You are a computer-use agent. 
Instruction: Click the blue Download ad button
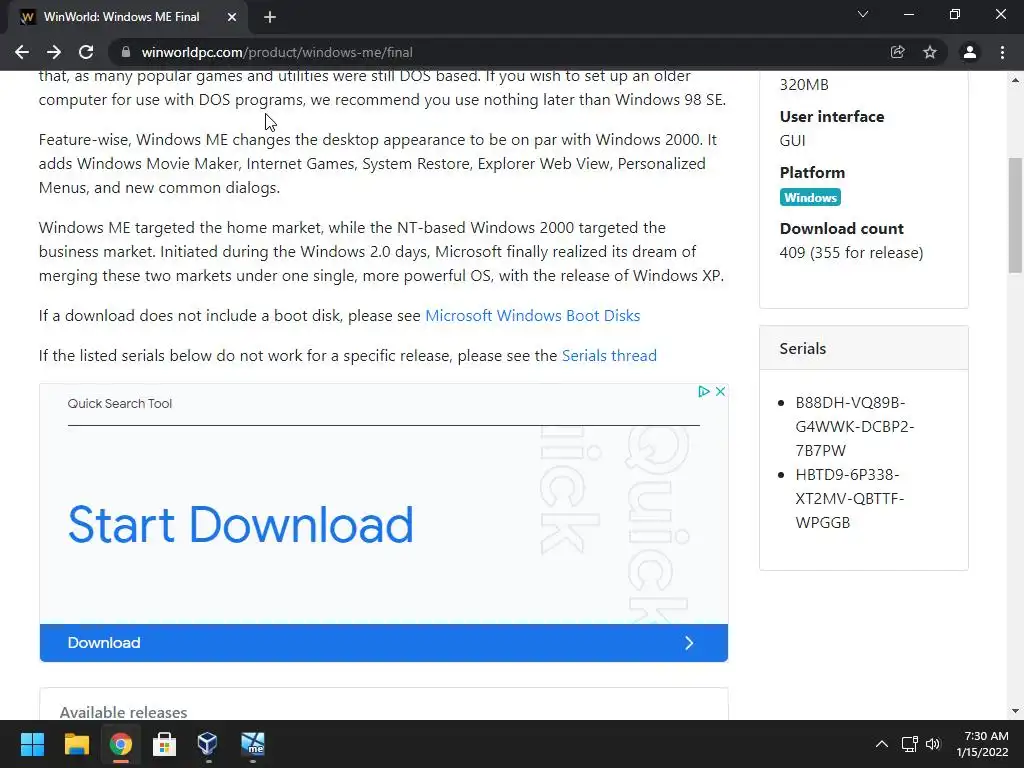pos(383,643)
